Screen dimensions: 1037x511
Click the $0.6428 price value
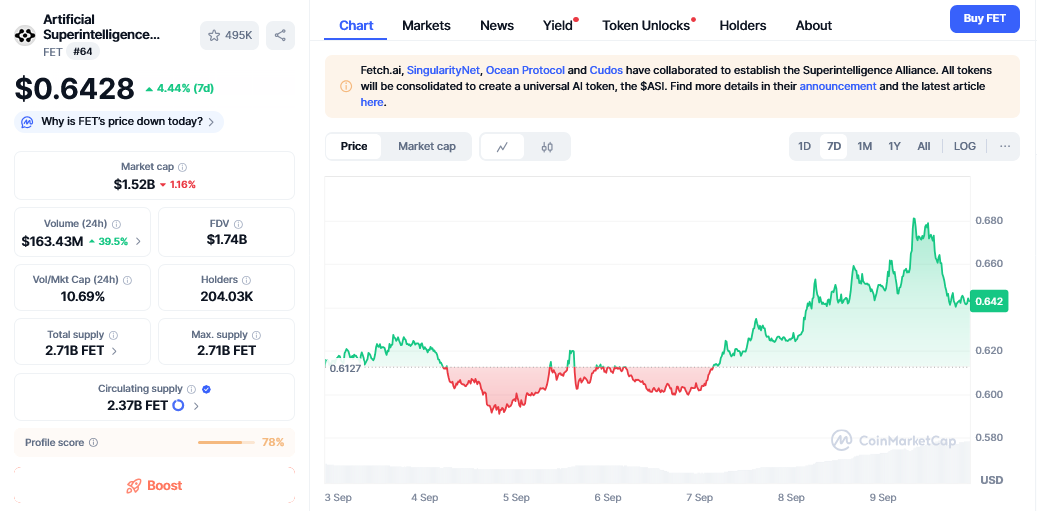coord(75,89)
